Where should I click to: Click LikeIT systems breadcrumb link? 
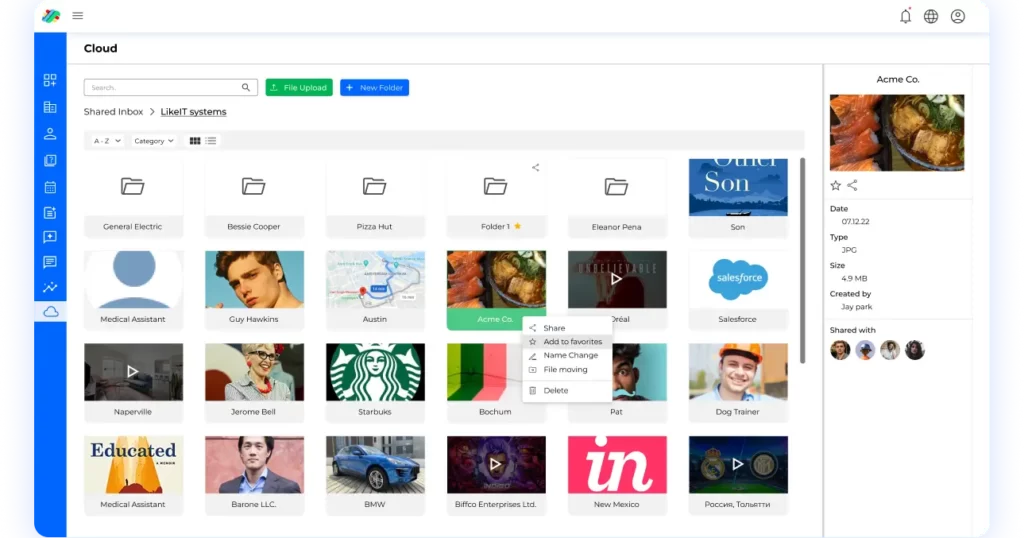[x=193, y=112]
